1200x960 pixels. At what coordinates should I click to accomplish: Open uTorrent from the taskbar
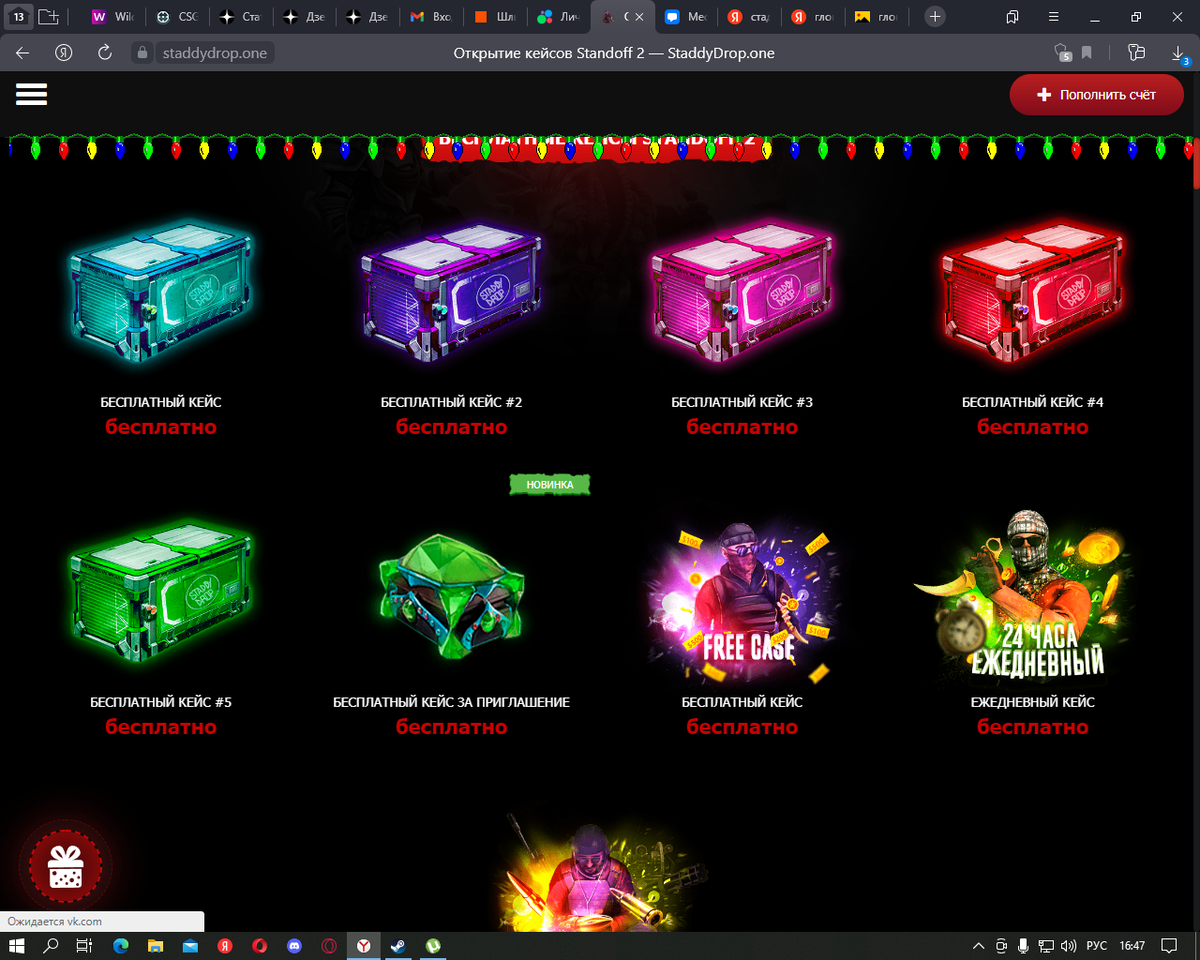[x=433, y=945]
